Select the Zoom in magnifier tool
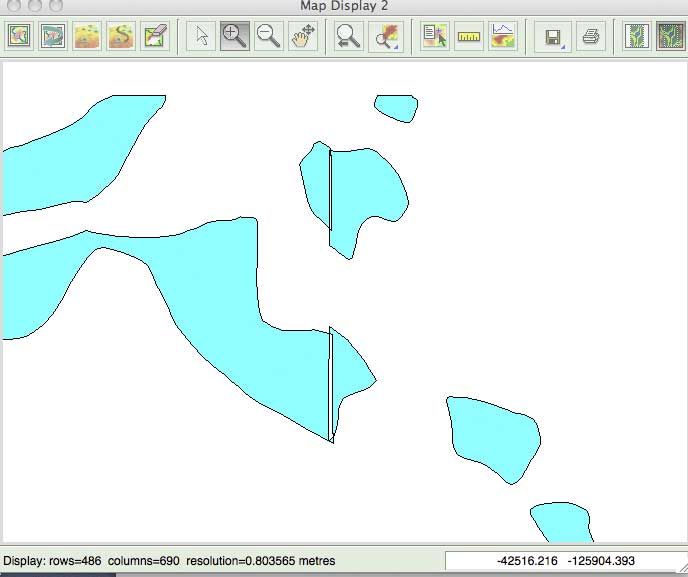 click(x=235, y=36)
